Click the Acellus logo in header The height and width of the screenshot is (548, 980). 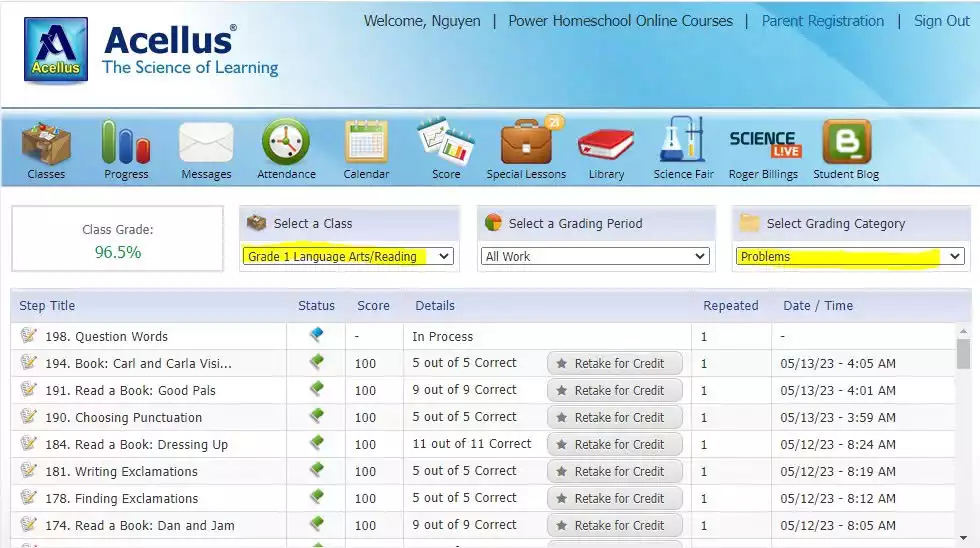(x=56, y=49)
